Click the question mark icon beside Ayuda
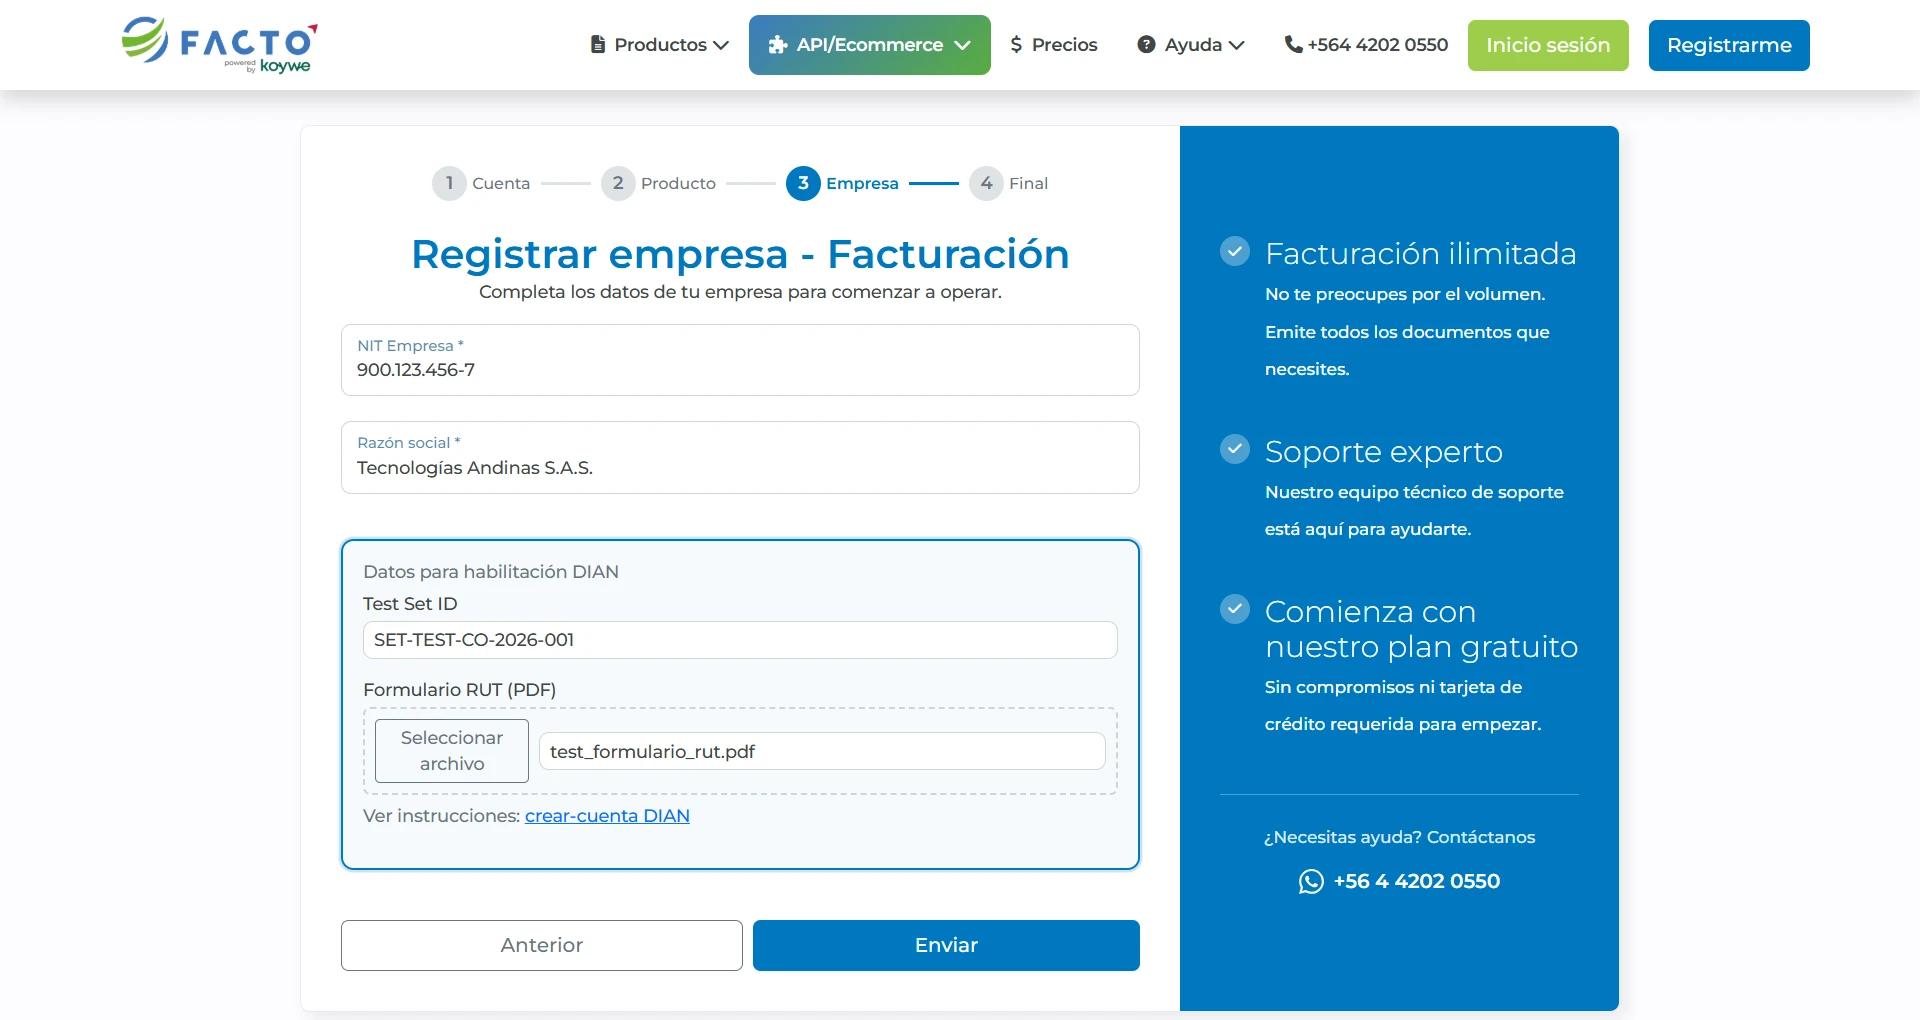1920x1020 pixels. pos(1146,45)
